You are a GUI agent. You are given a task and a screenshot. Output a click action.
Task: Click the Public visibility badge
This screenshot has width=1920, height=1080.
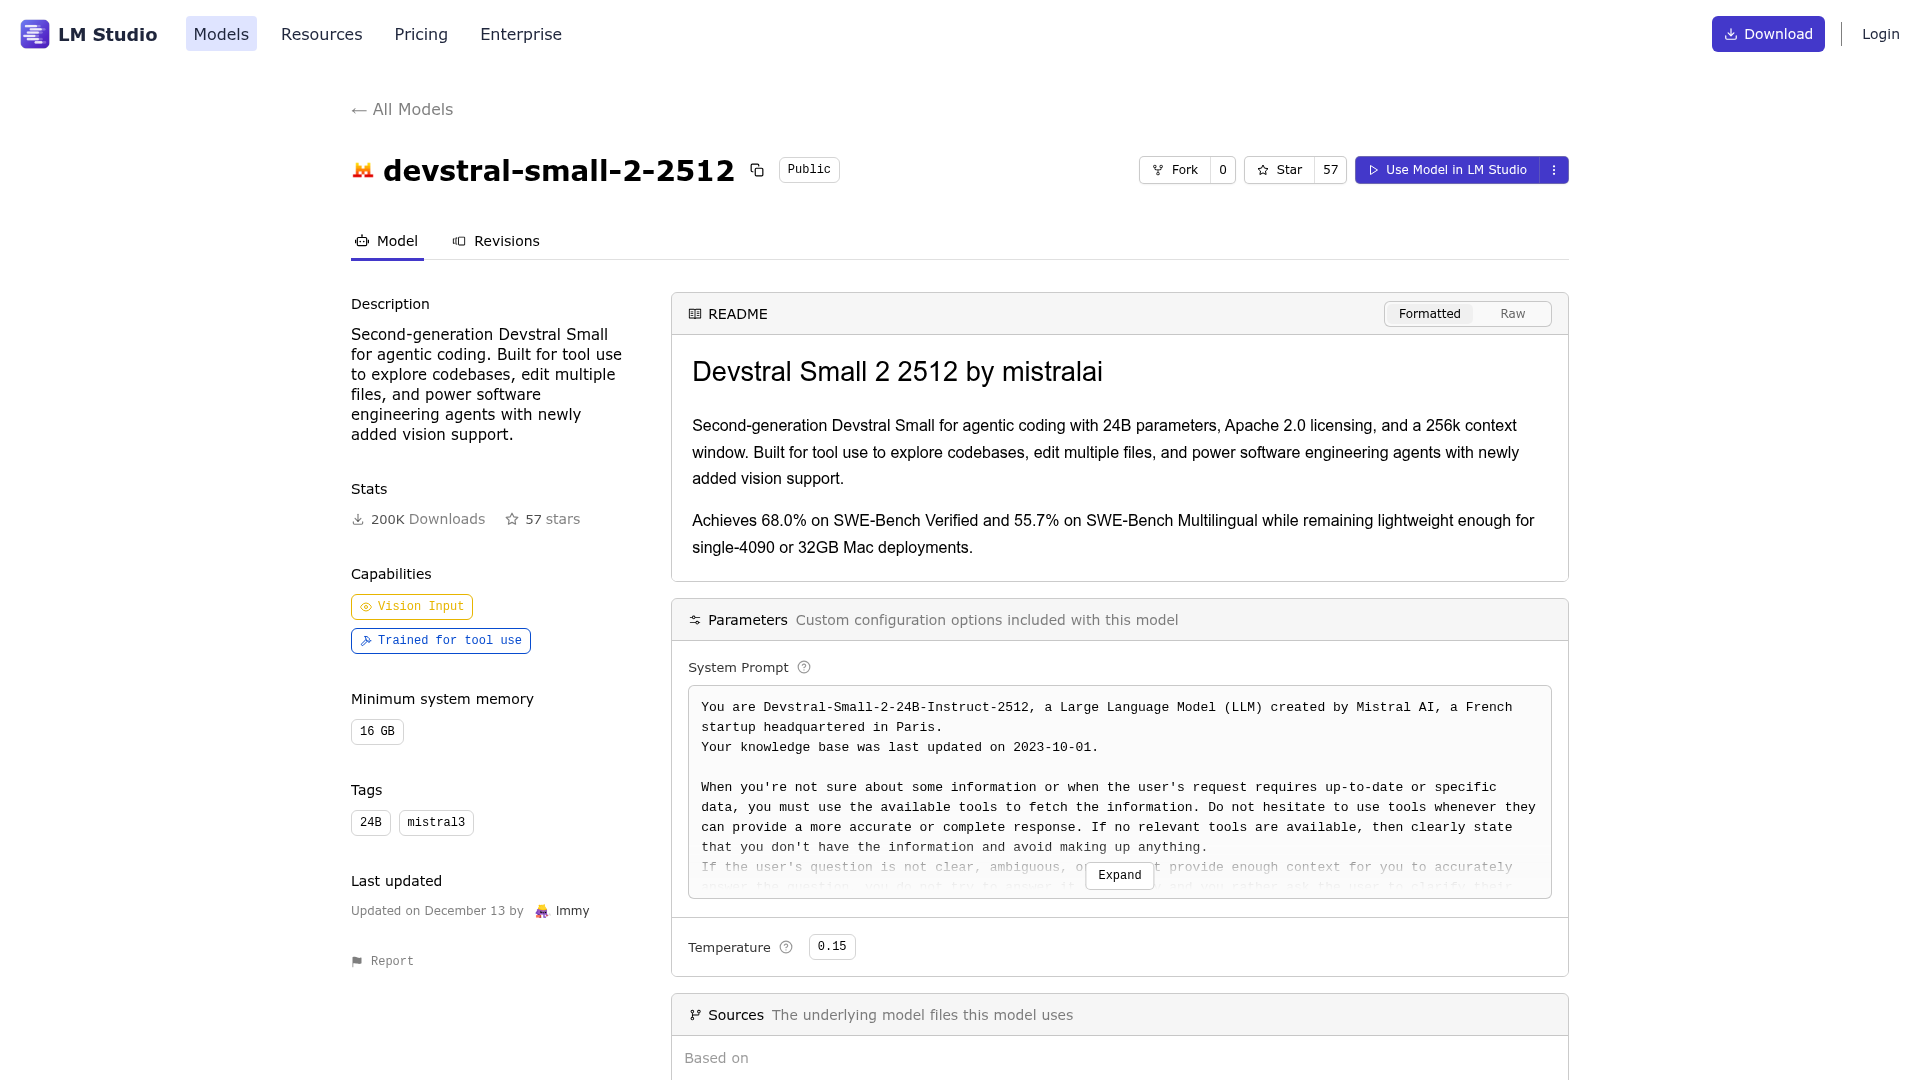(809, 170)
